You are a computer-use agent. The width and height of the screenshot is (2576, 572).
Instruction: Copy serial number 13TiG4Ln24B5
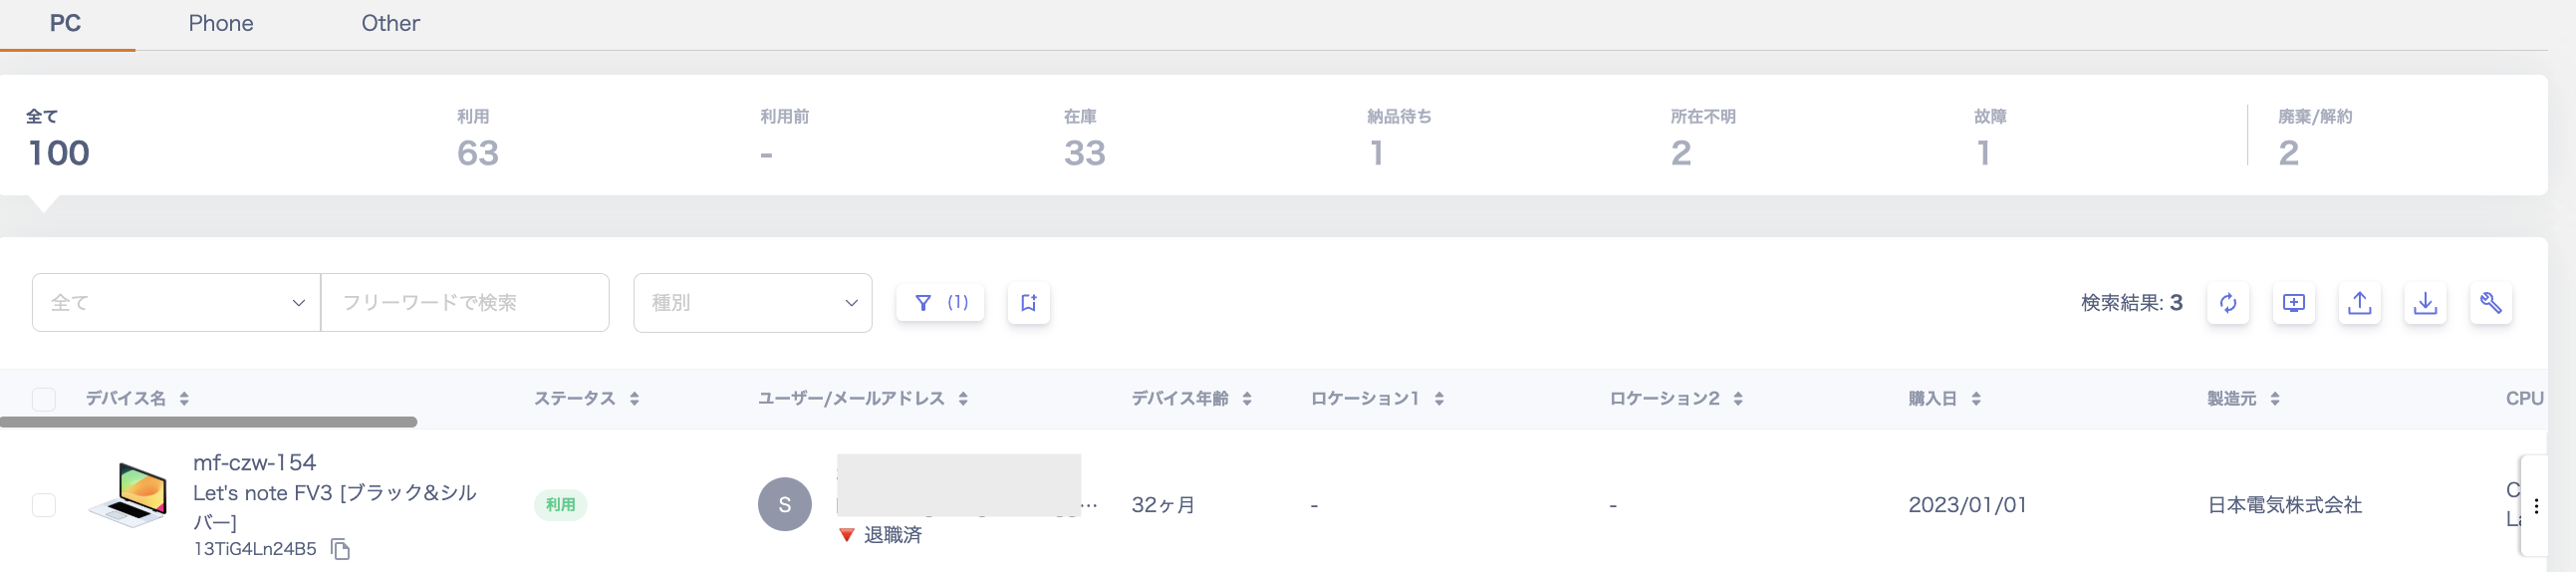[x=341, y=549]
